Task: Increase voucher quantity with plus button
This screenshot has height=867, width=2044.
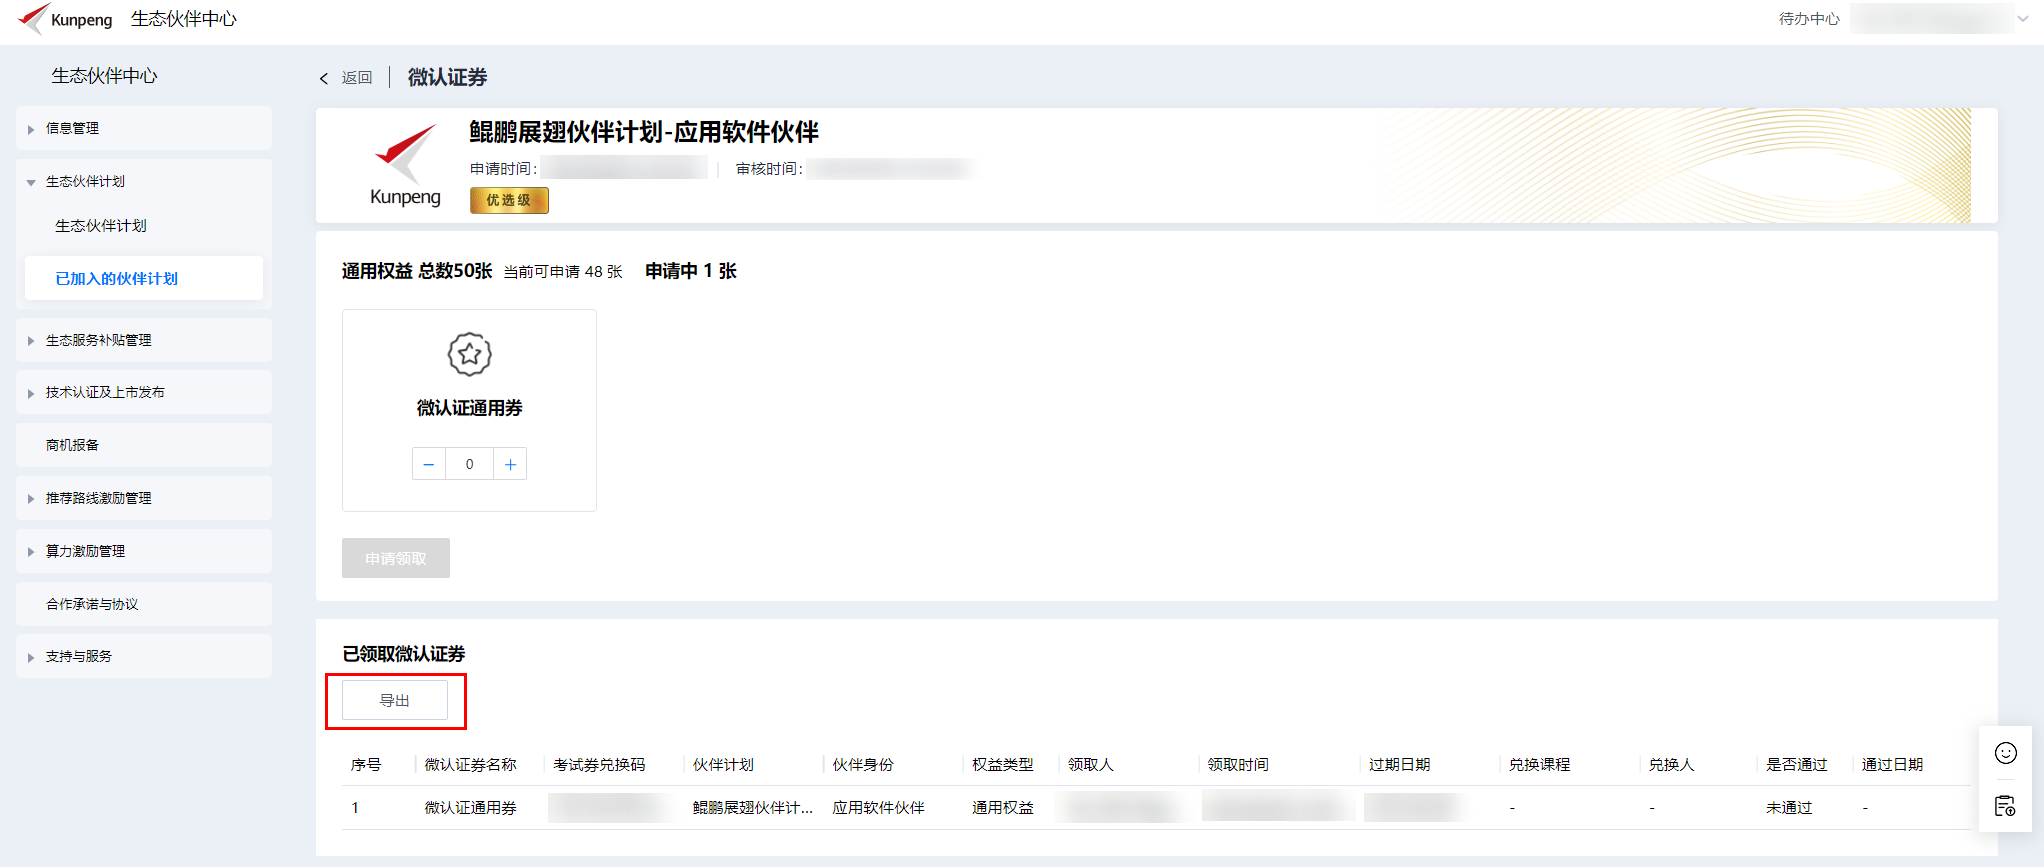Action: tap(510, 464)
